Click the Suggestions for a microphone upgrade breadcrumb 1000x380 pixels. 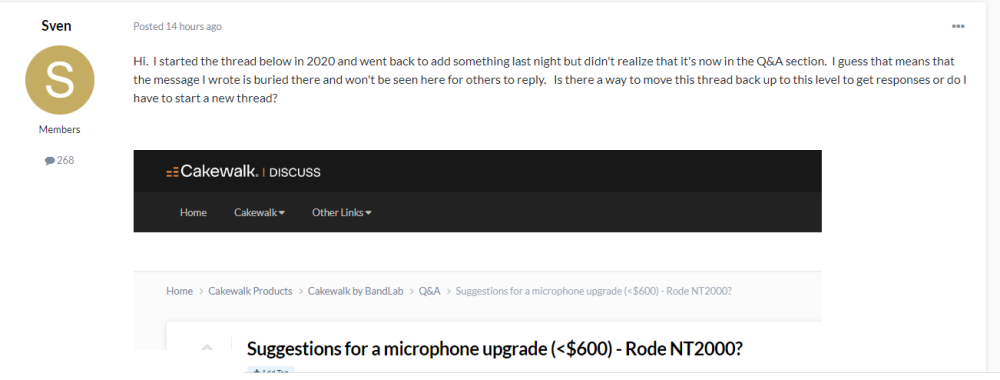(x=594, y=291)
